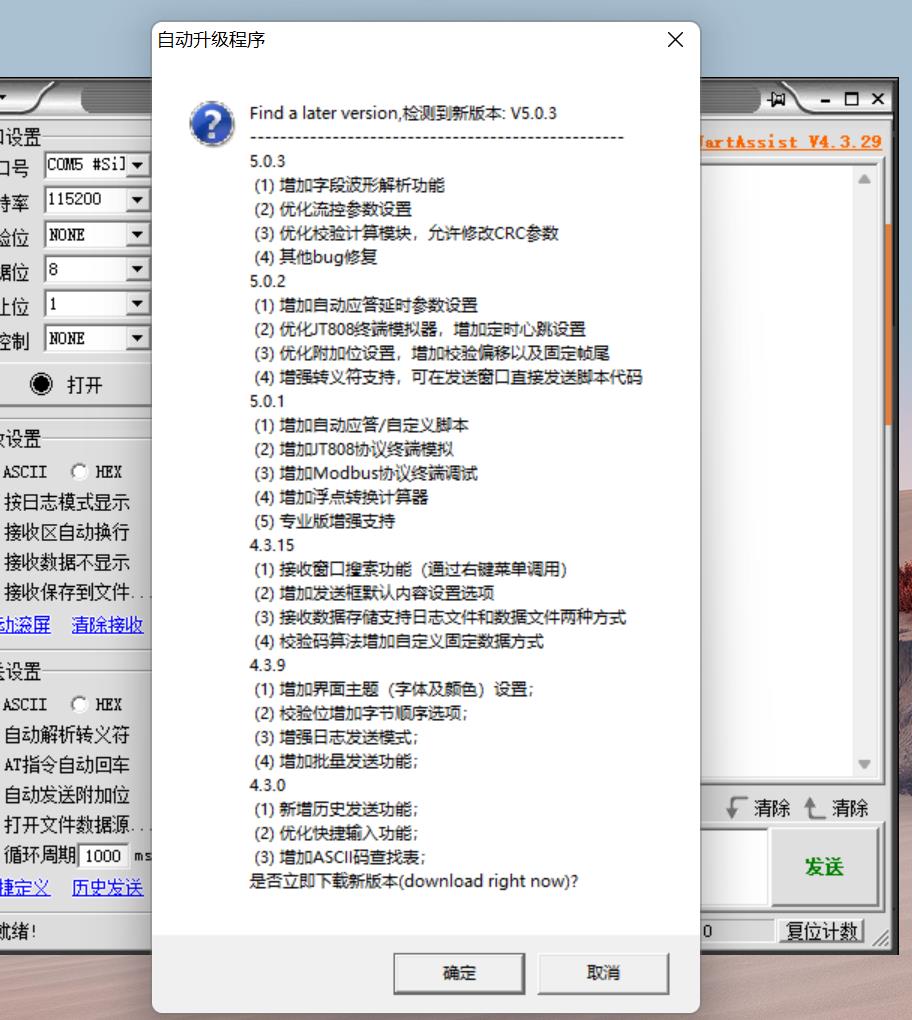Close the auto-upgrade dialog with X
912x1020 pixels.
[675, 40]
